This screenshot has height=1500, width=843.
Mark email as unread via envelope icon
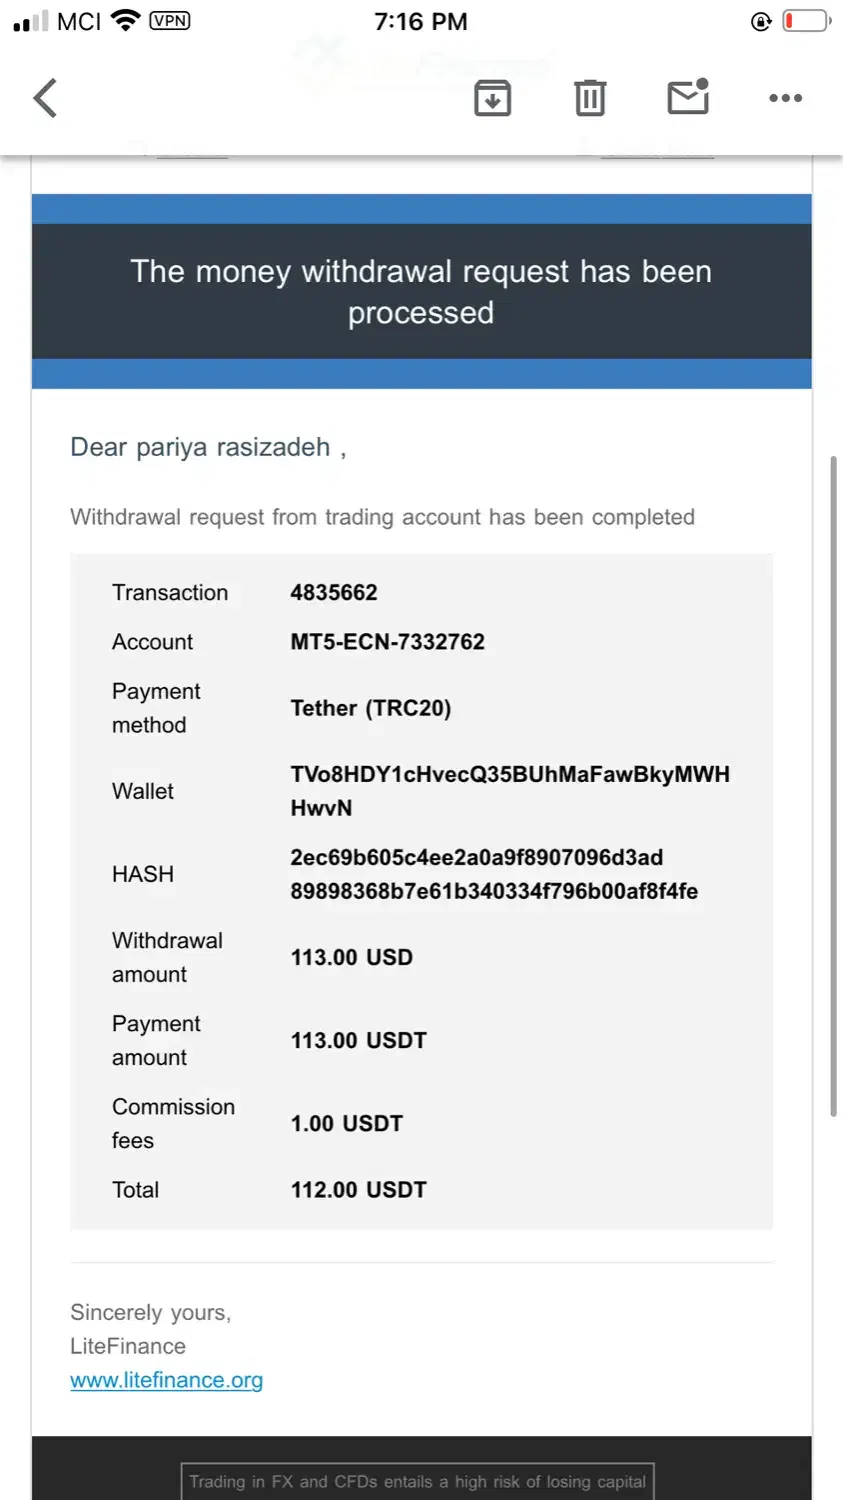pyautogui.click(x=688, y=97)
